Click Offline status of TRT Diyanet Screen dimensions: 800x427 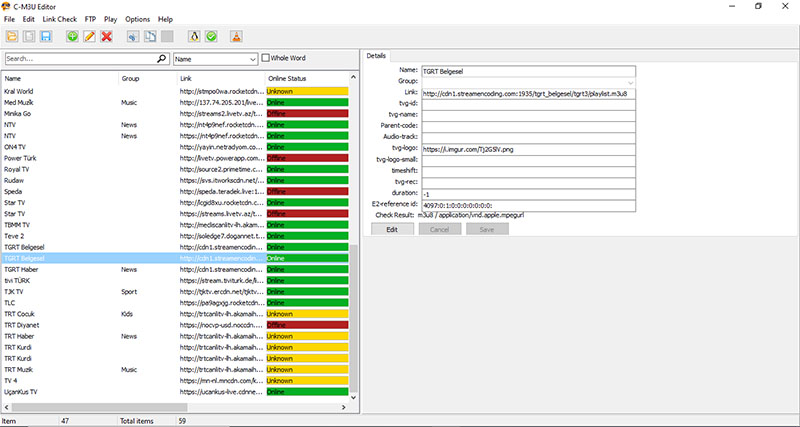click(307, 325)
